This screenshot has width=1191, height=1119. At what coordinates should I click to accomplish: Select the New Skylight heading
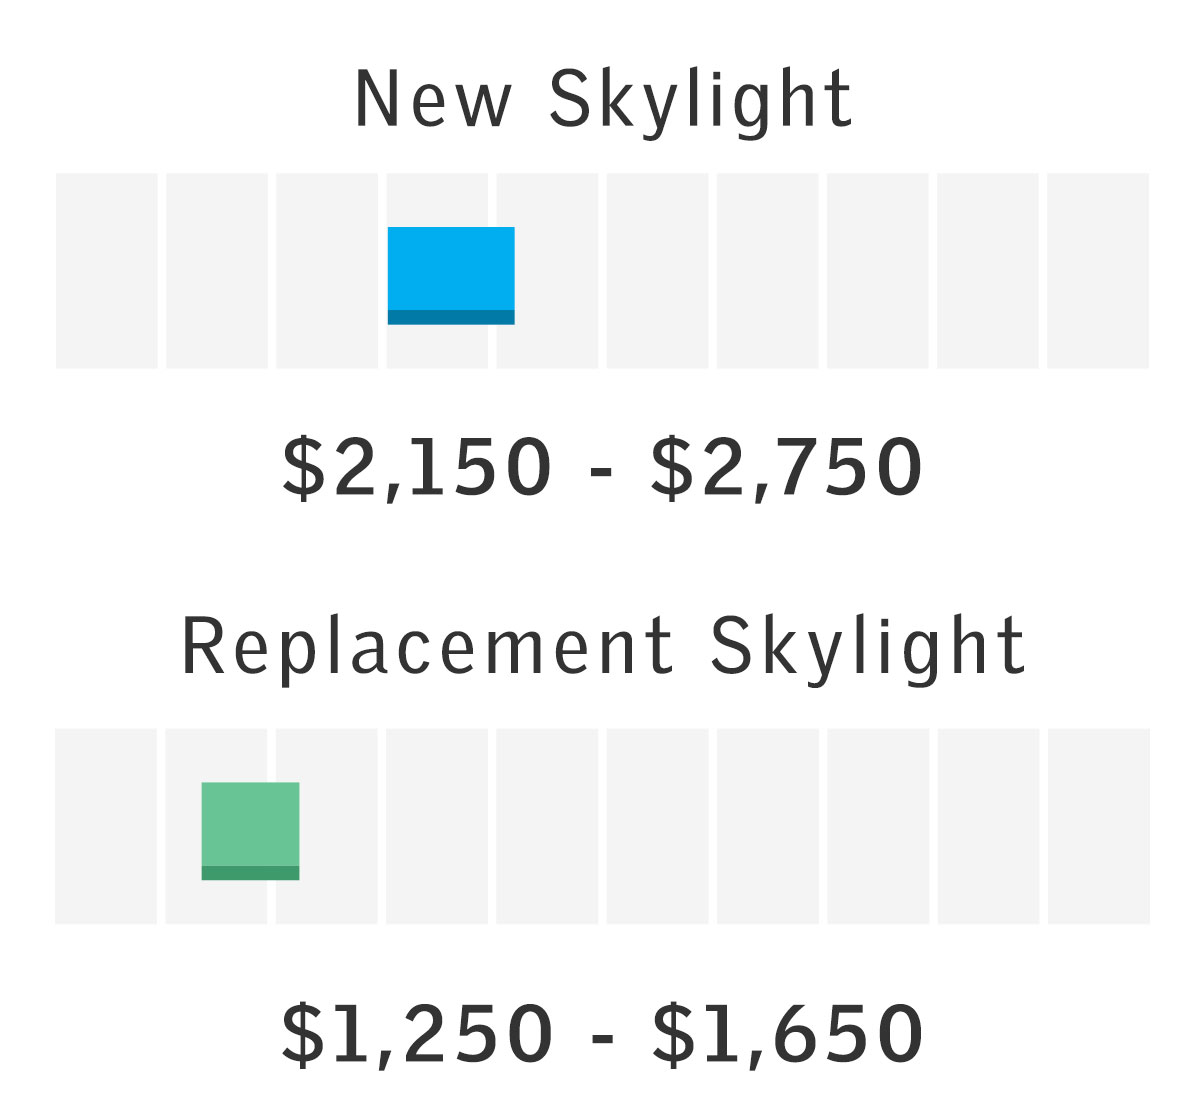tap(604, 100)
